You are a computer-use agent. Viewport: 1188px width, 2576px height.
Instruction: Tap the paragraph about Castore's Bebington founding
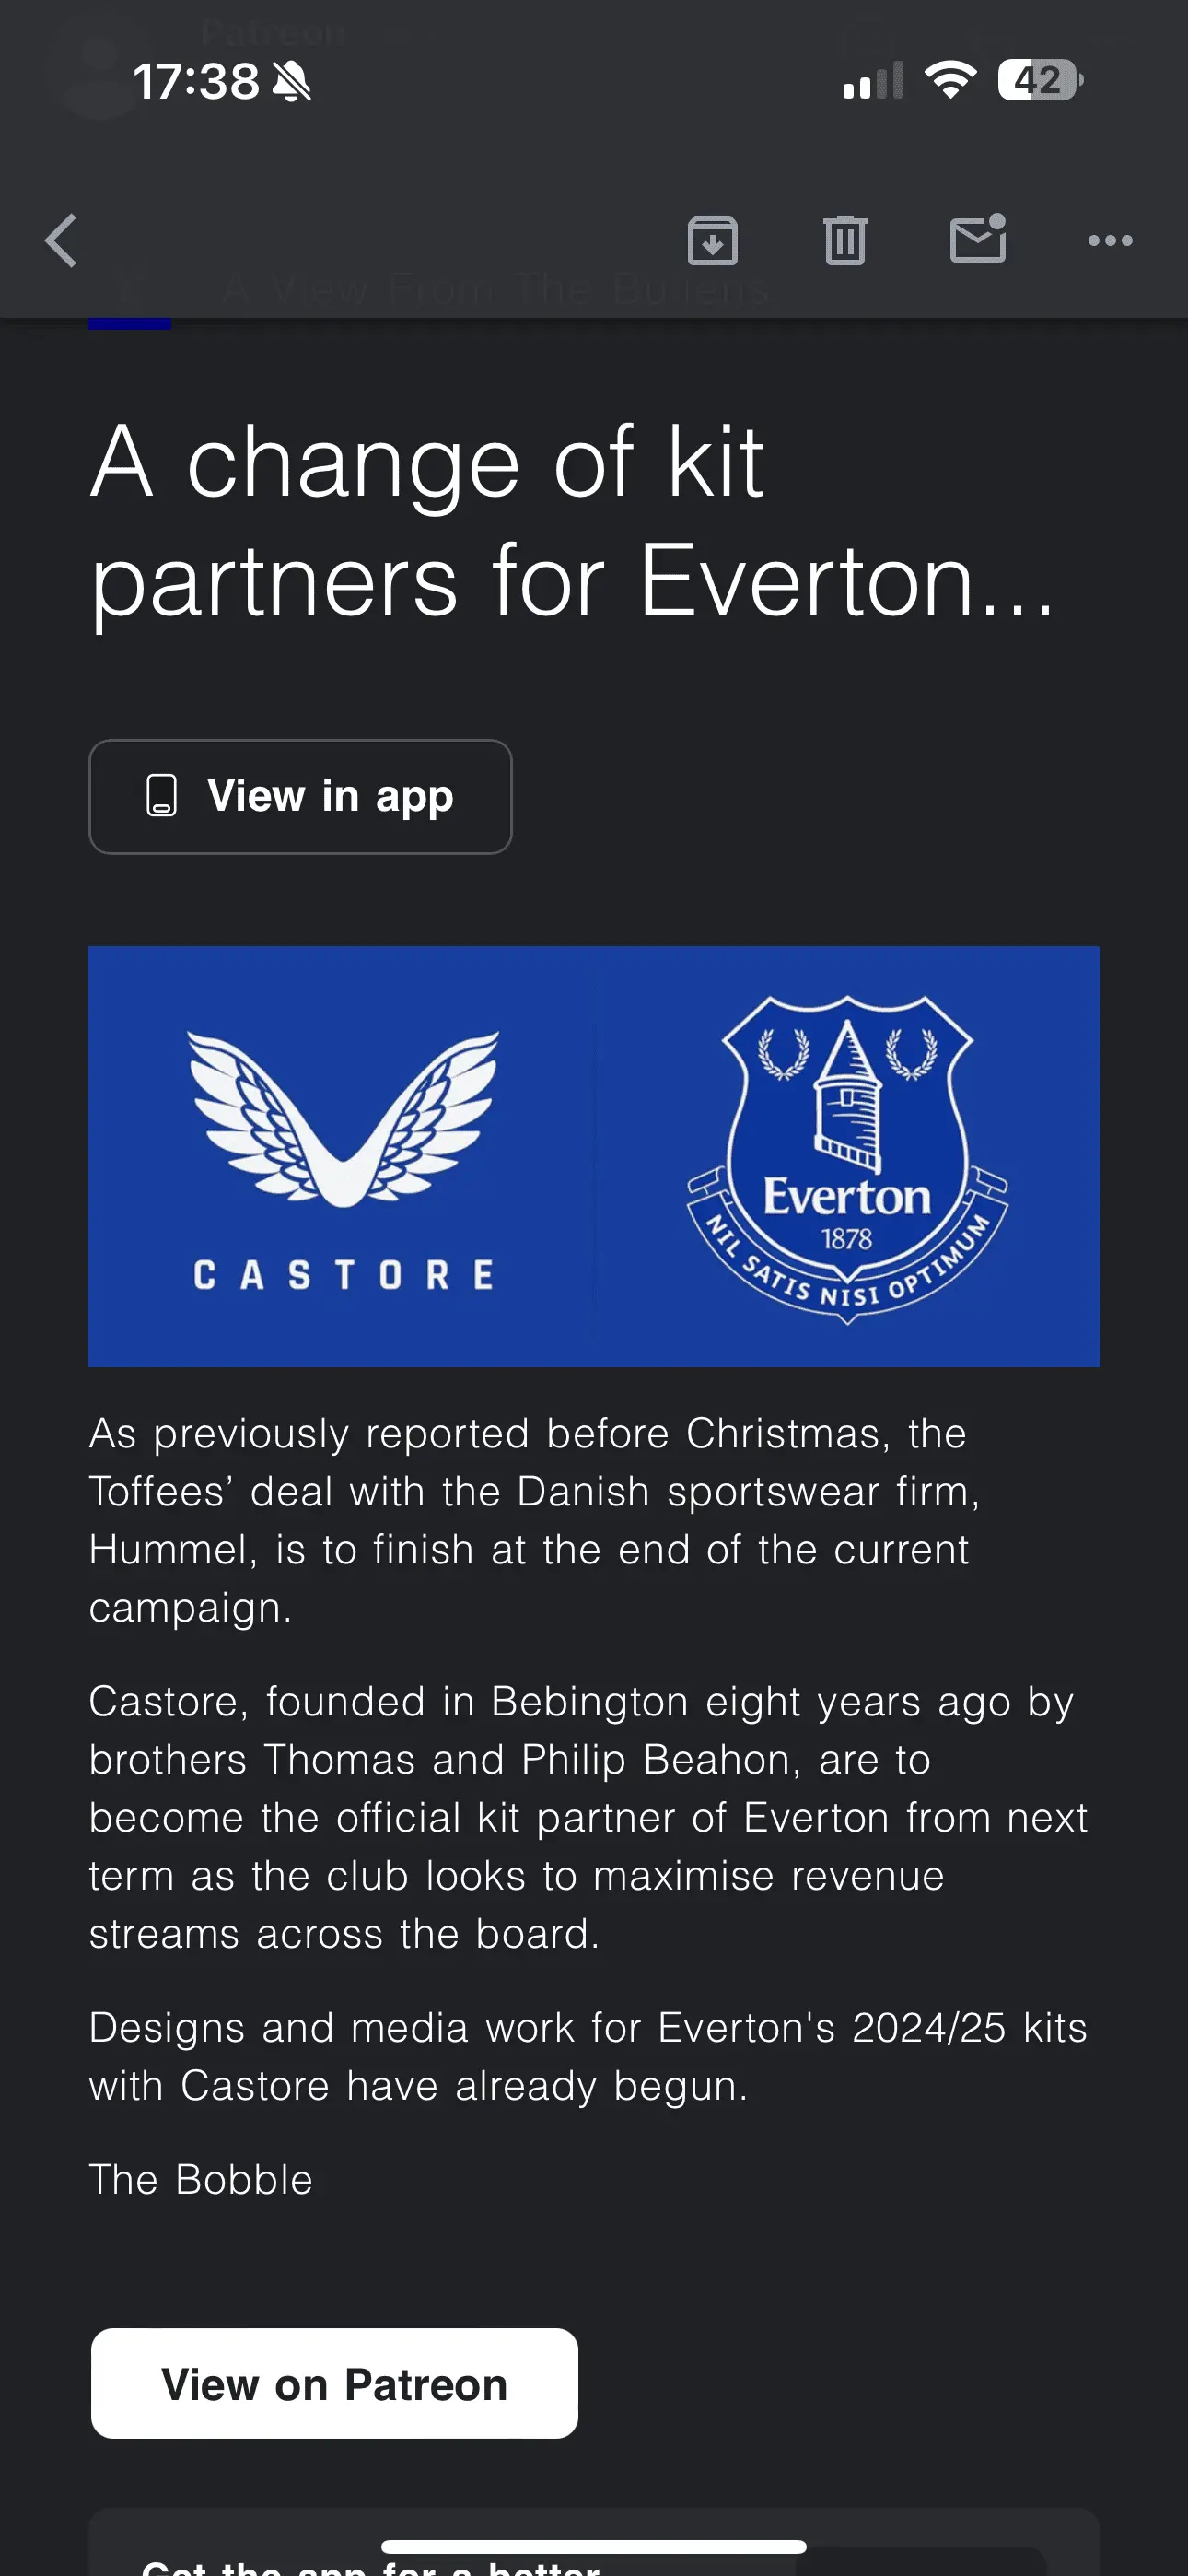pyautogui.click(x=585, y=1817)
